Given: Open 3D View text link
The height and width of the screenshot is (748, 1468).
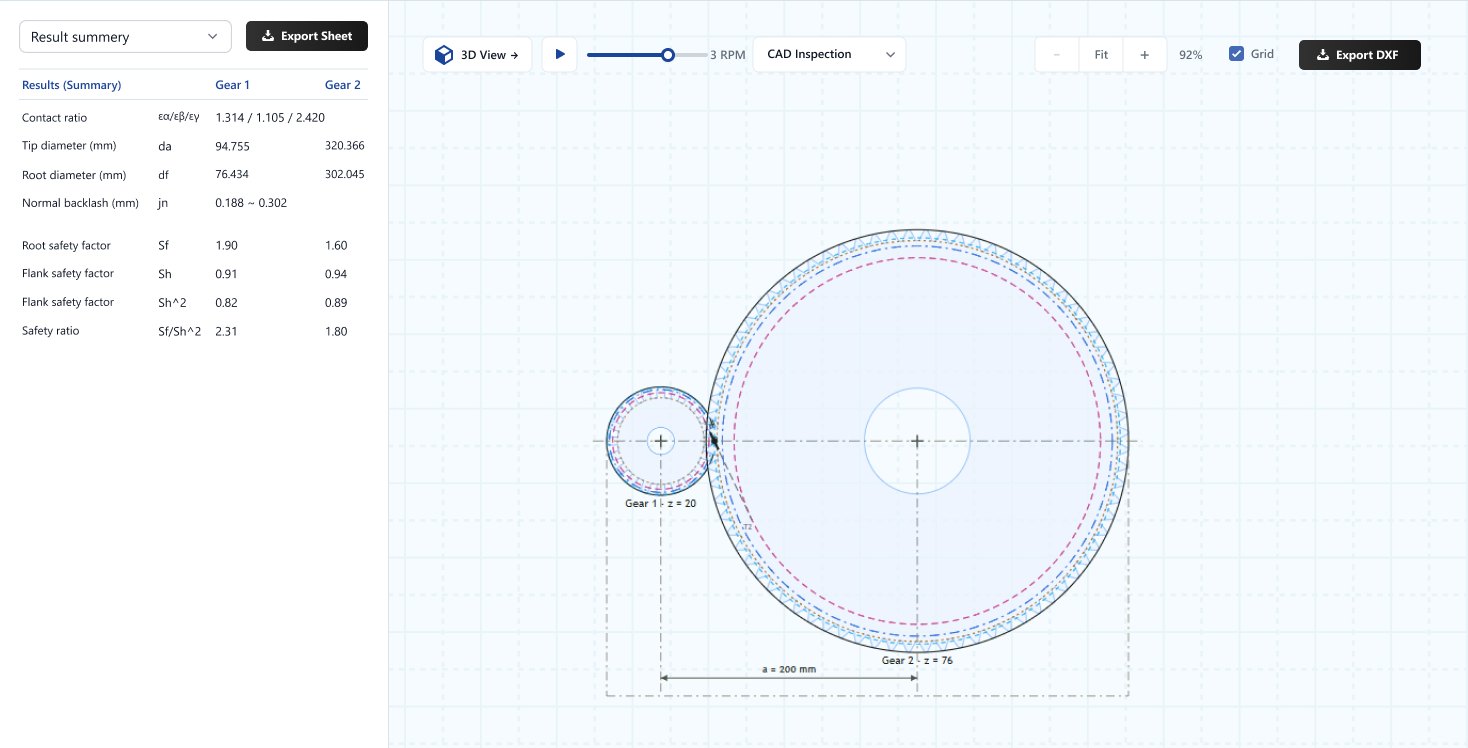Looking at the screenshot, I should [x=489, y=55].
